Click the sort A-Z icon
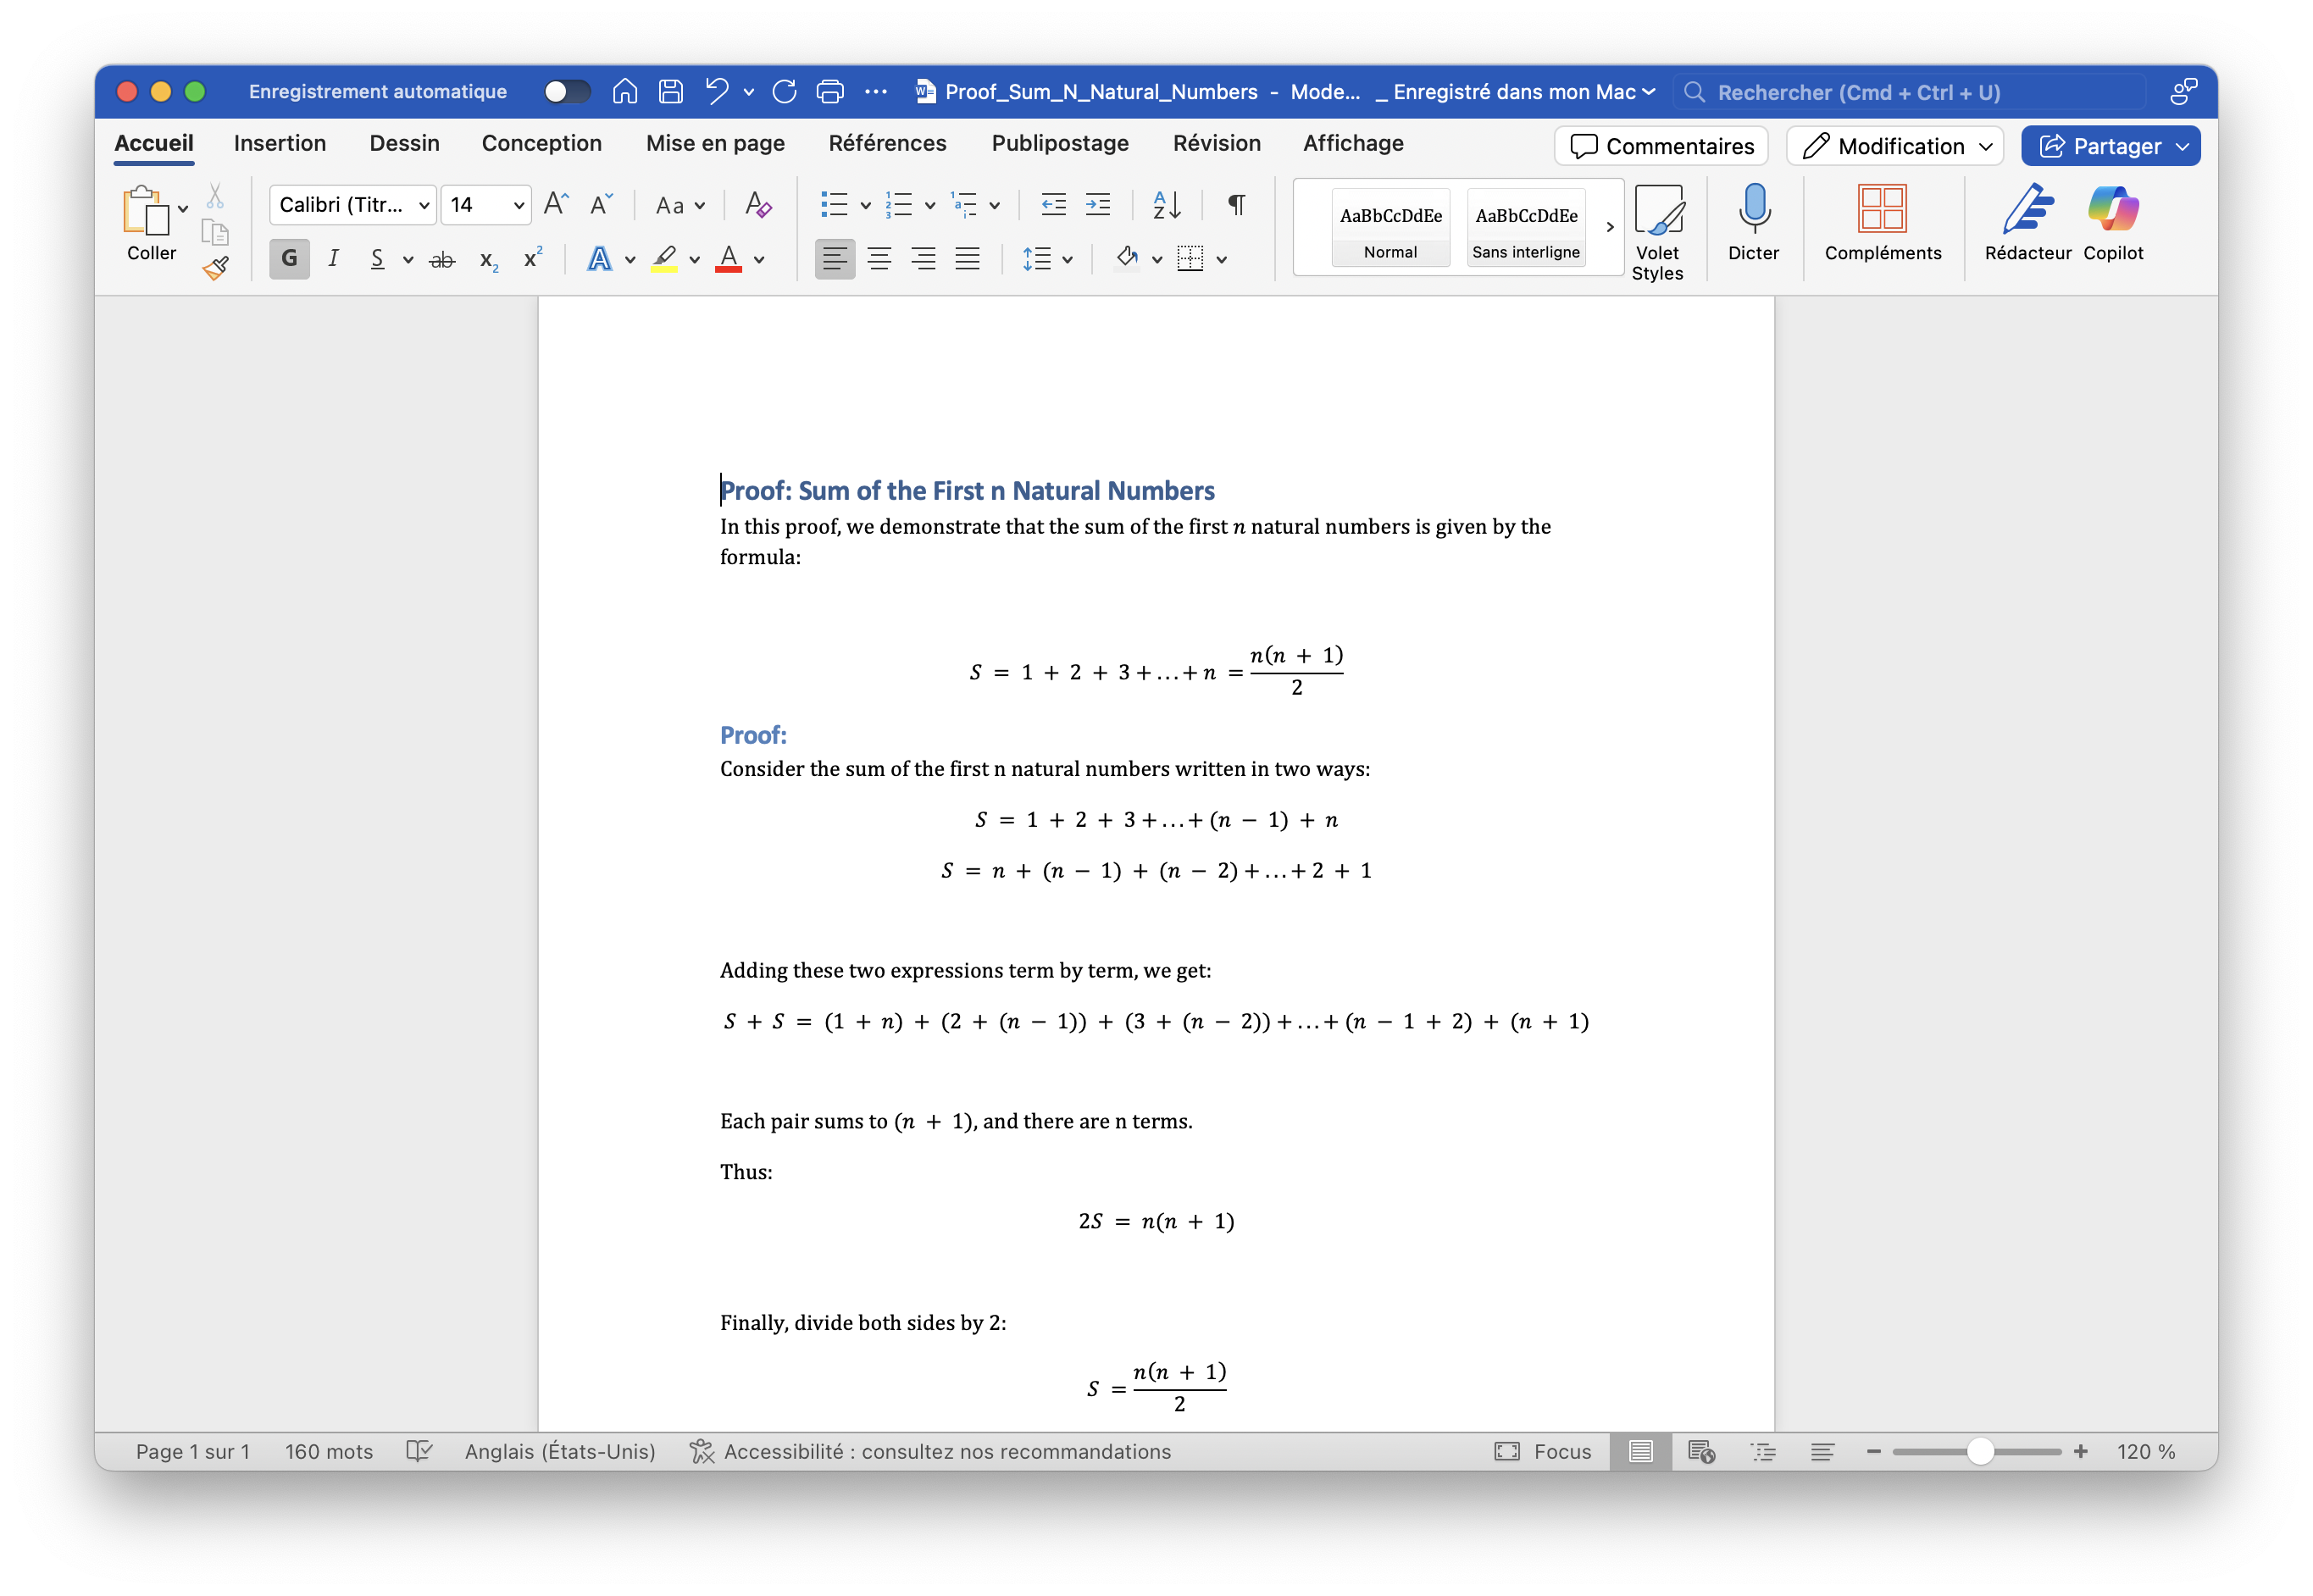Screen dimensions: 2313x1596 [1166, 205]
